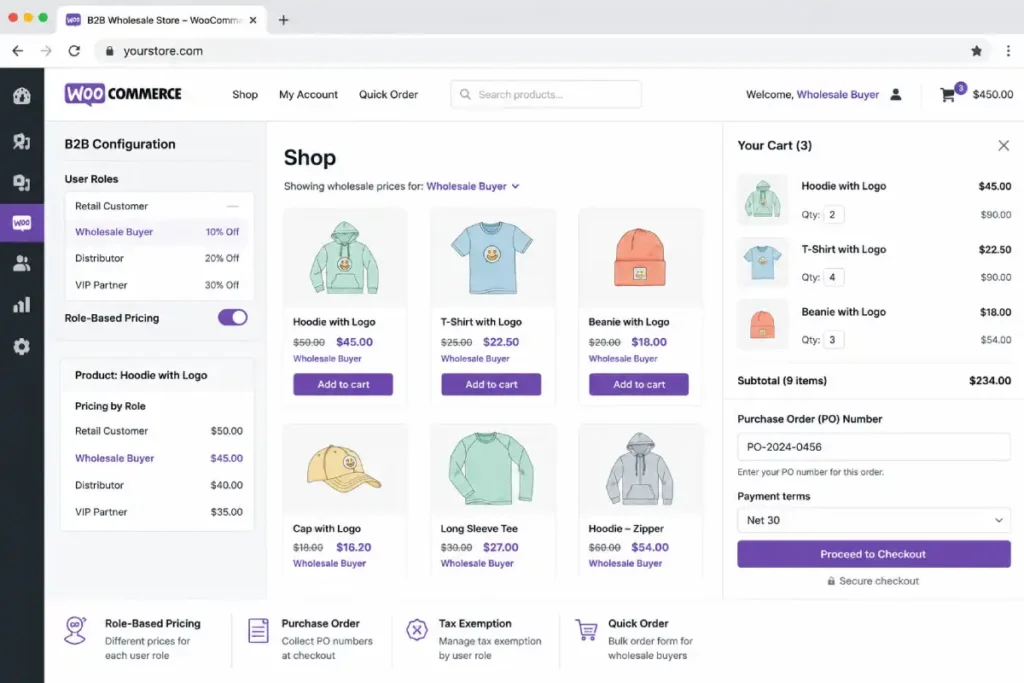Screen dimensions: 1024x683
Task: Click the $450.00 cart total in header
Action: (x=993, y=95)
